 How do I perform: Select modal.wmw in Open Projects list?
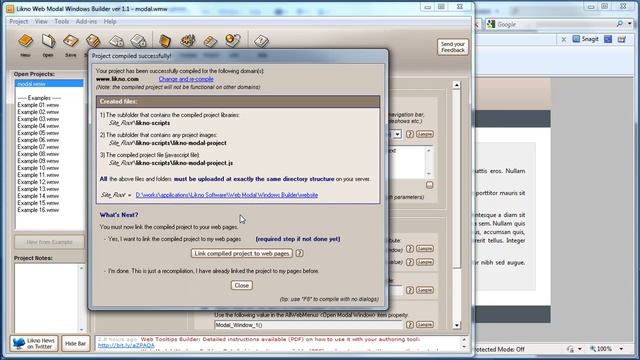click(x=49, y=84)
